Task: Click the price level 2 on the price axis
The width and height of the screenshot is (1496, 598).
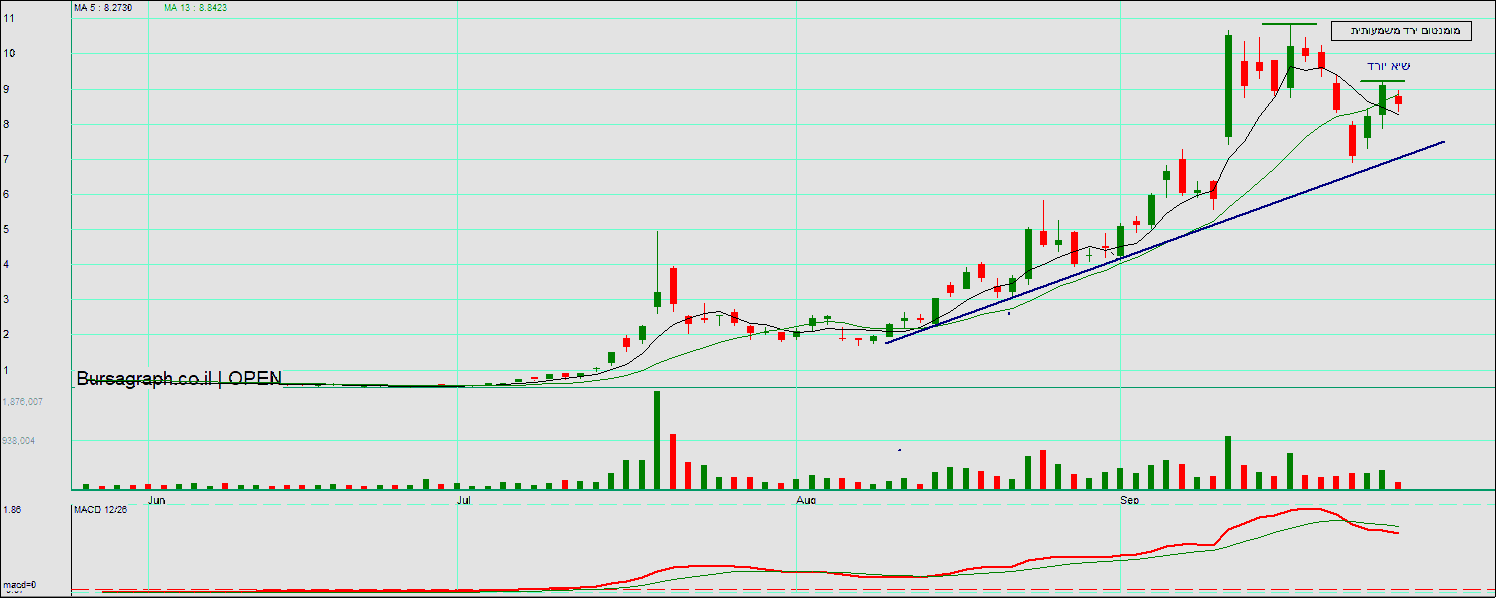Action: 6,334
